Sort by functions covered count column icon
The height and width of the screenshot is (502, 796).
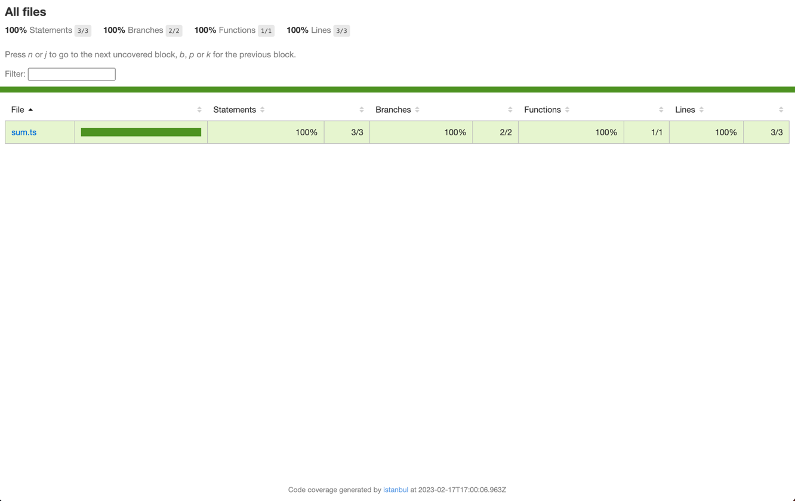pos(661,109)
